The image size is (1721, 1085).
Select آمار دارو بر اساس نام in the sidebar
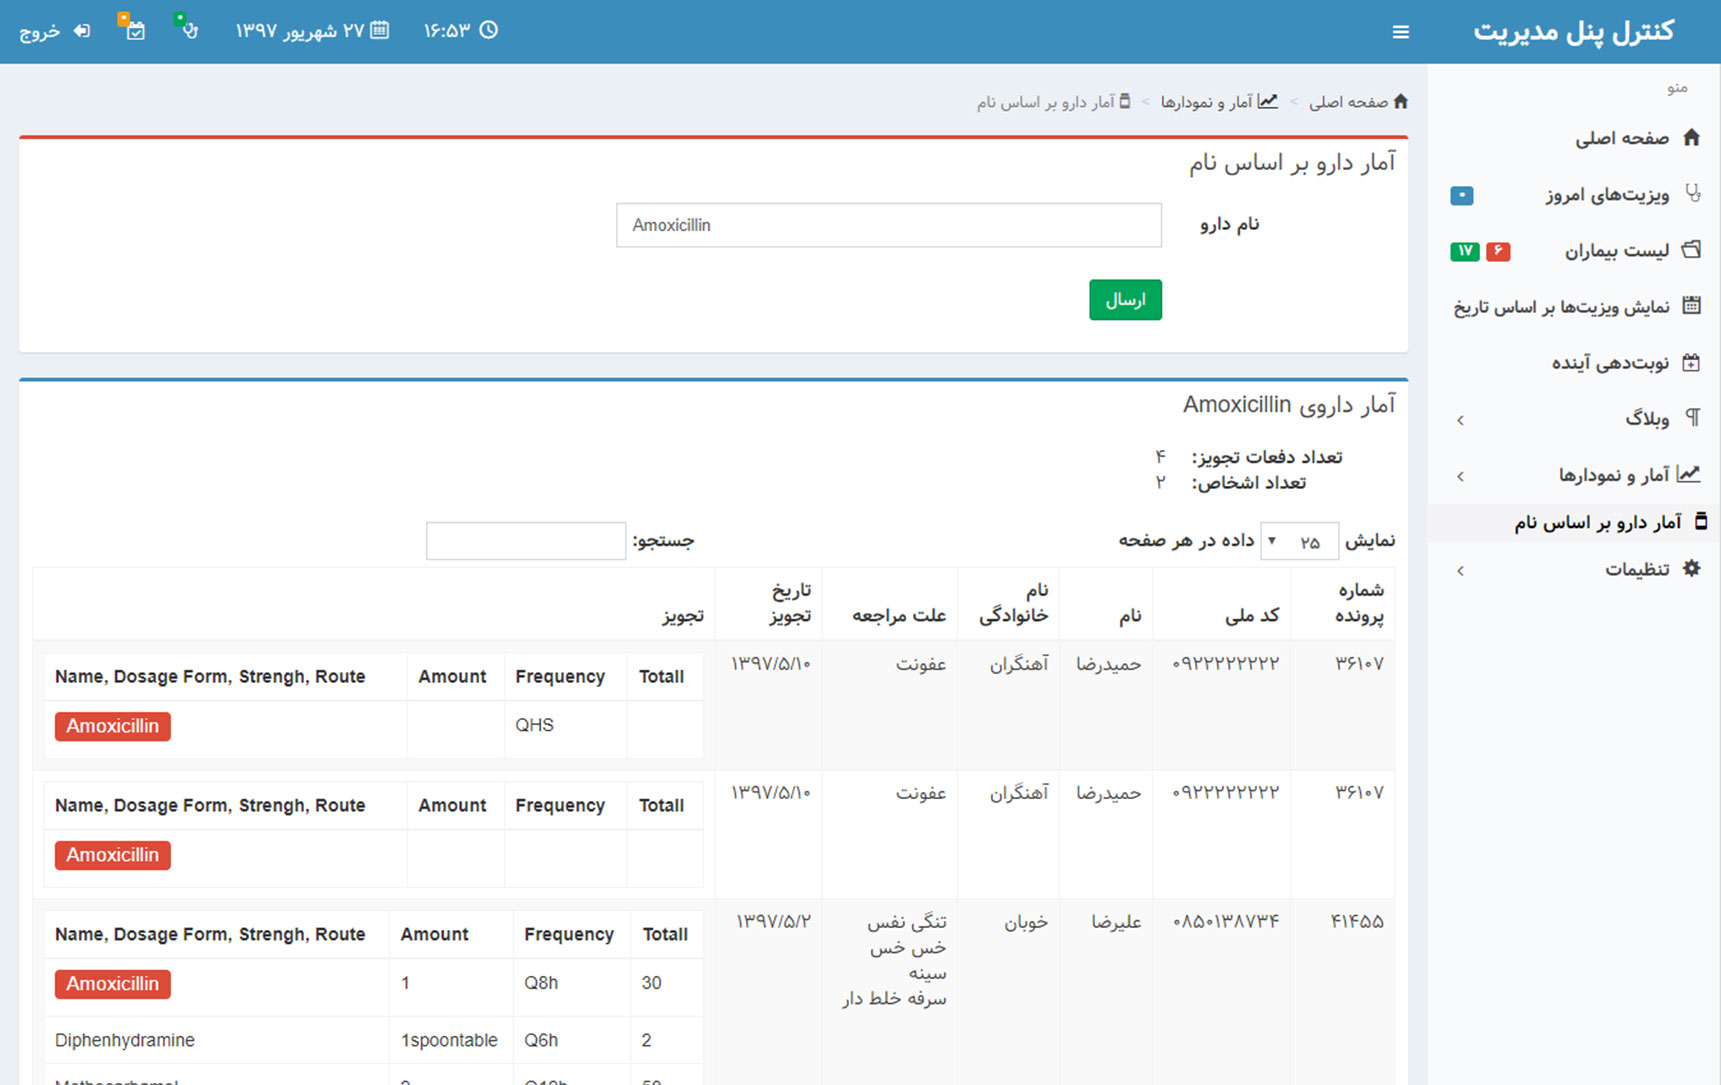(1597, 521)
